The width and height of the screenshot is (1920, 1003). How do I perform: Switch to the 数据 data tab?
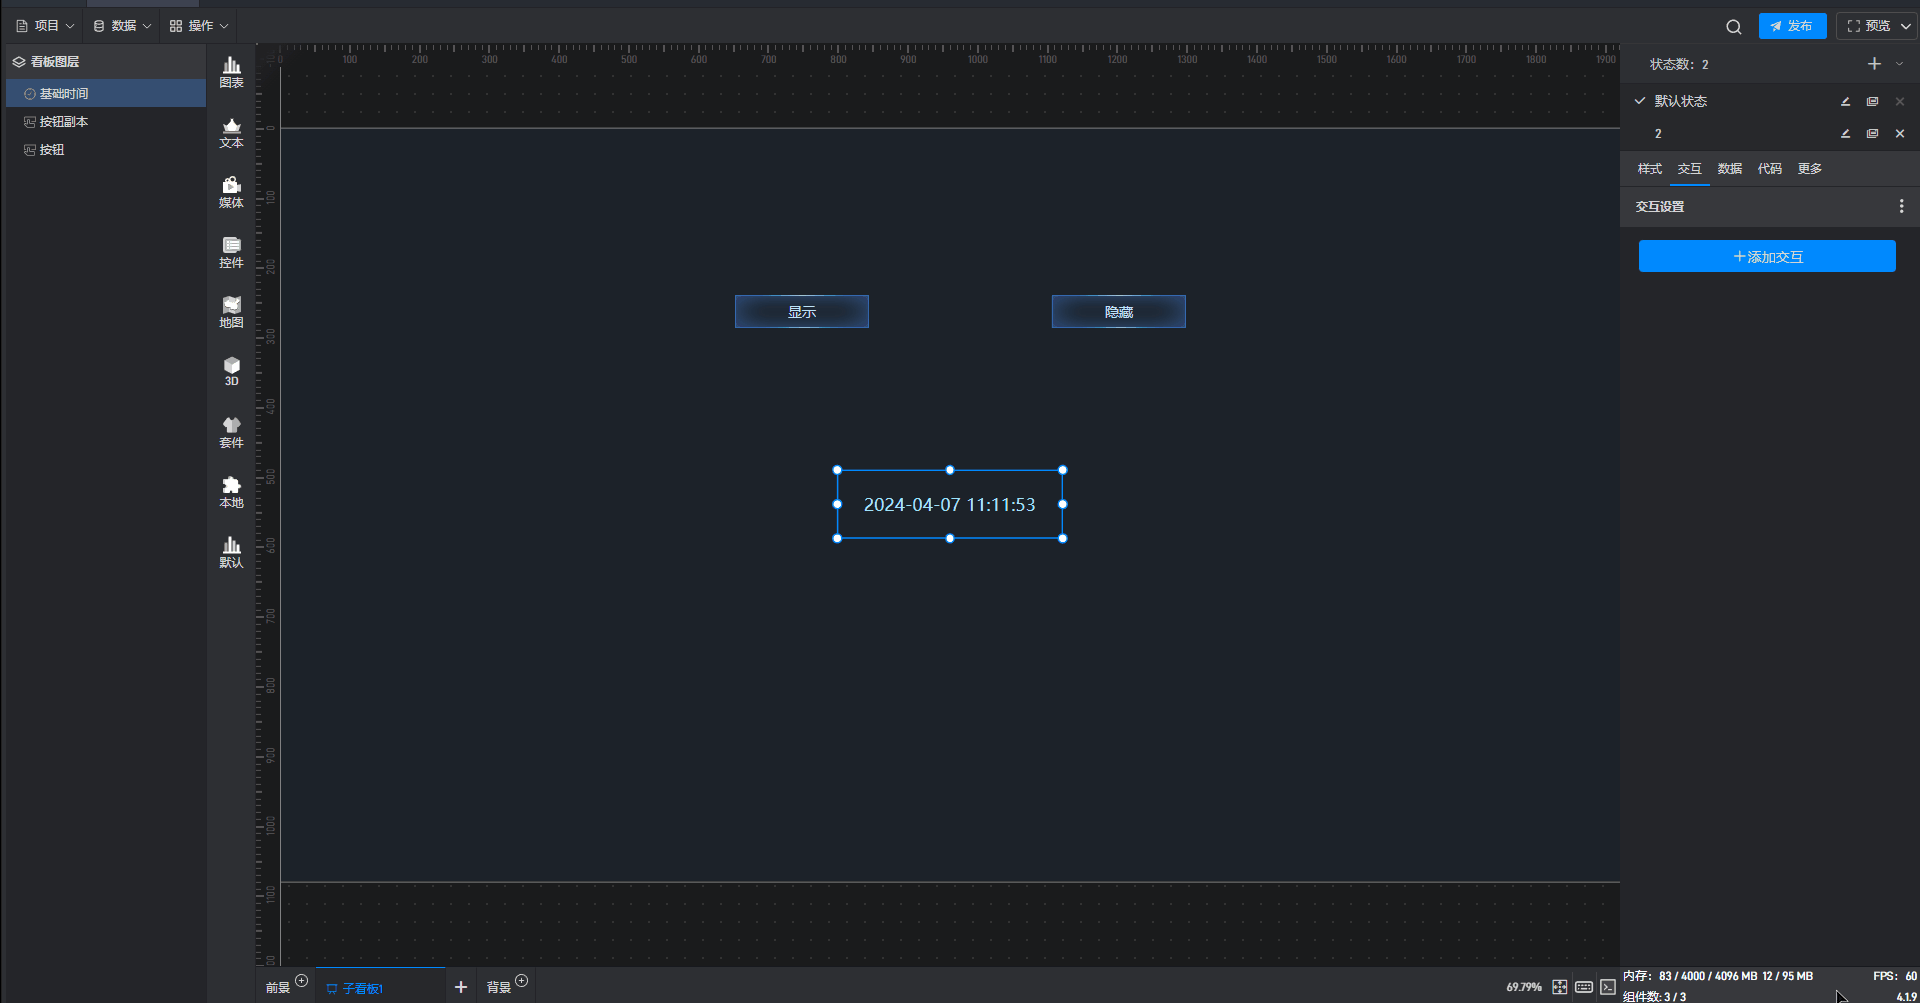point(1730,169)
